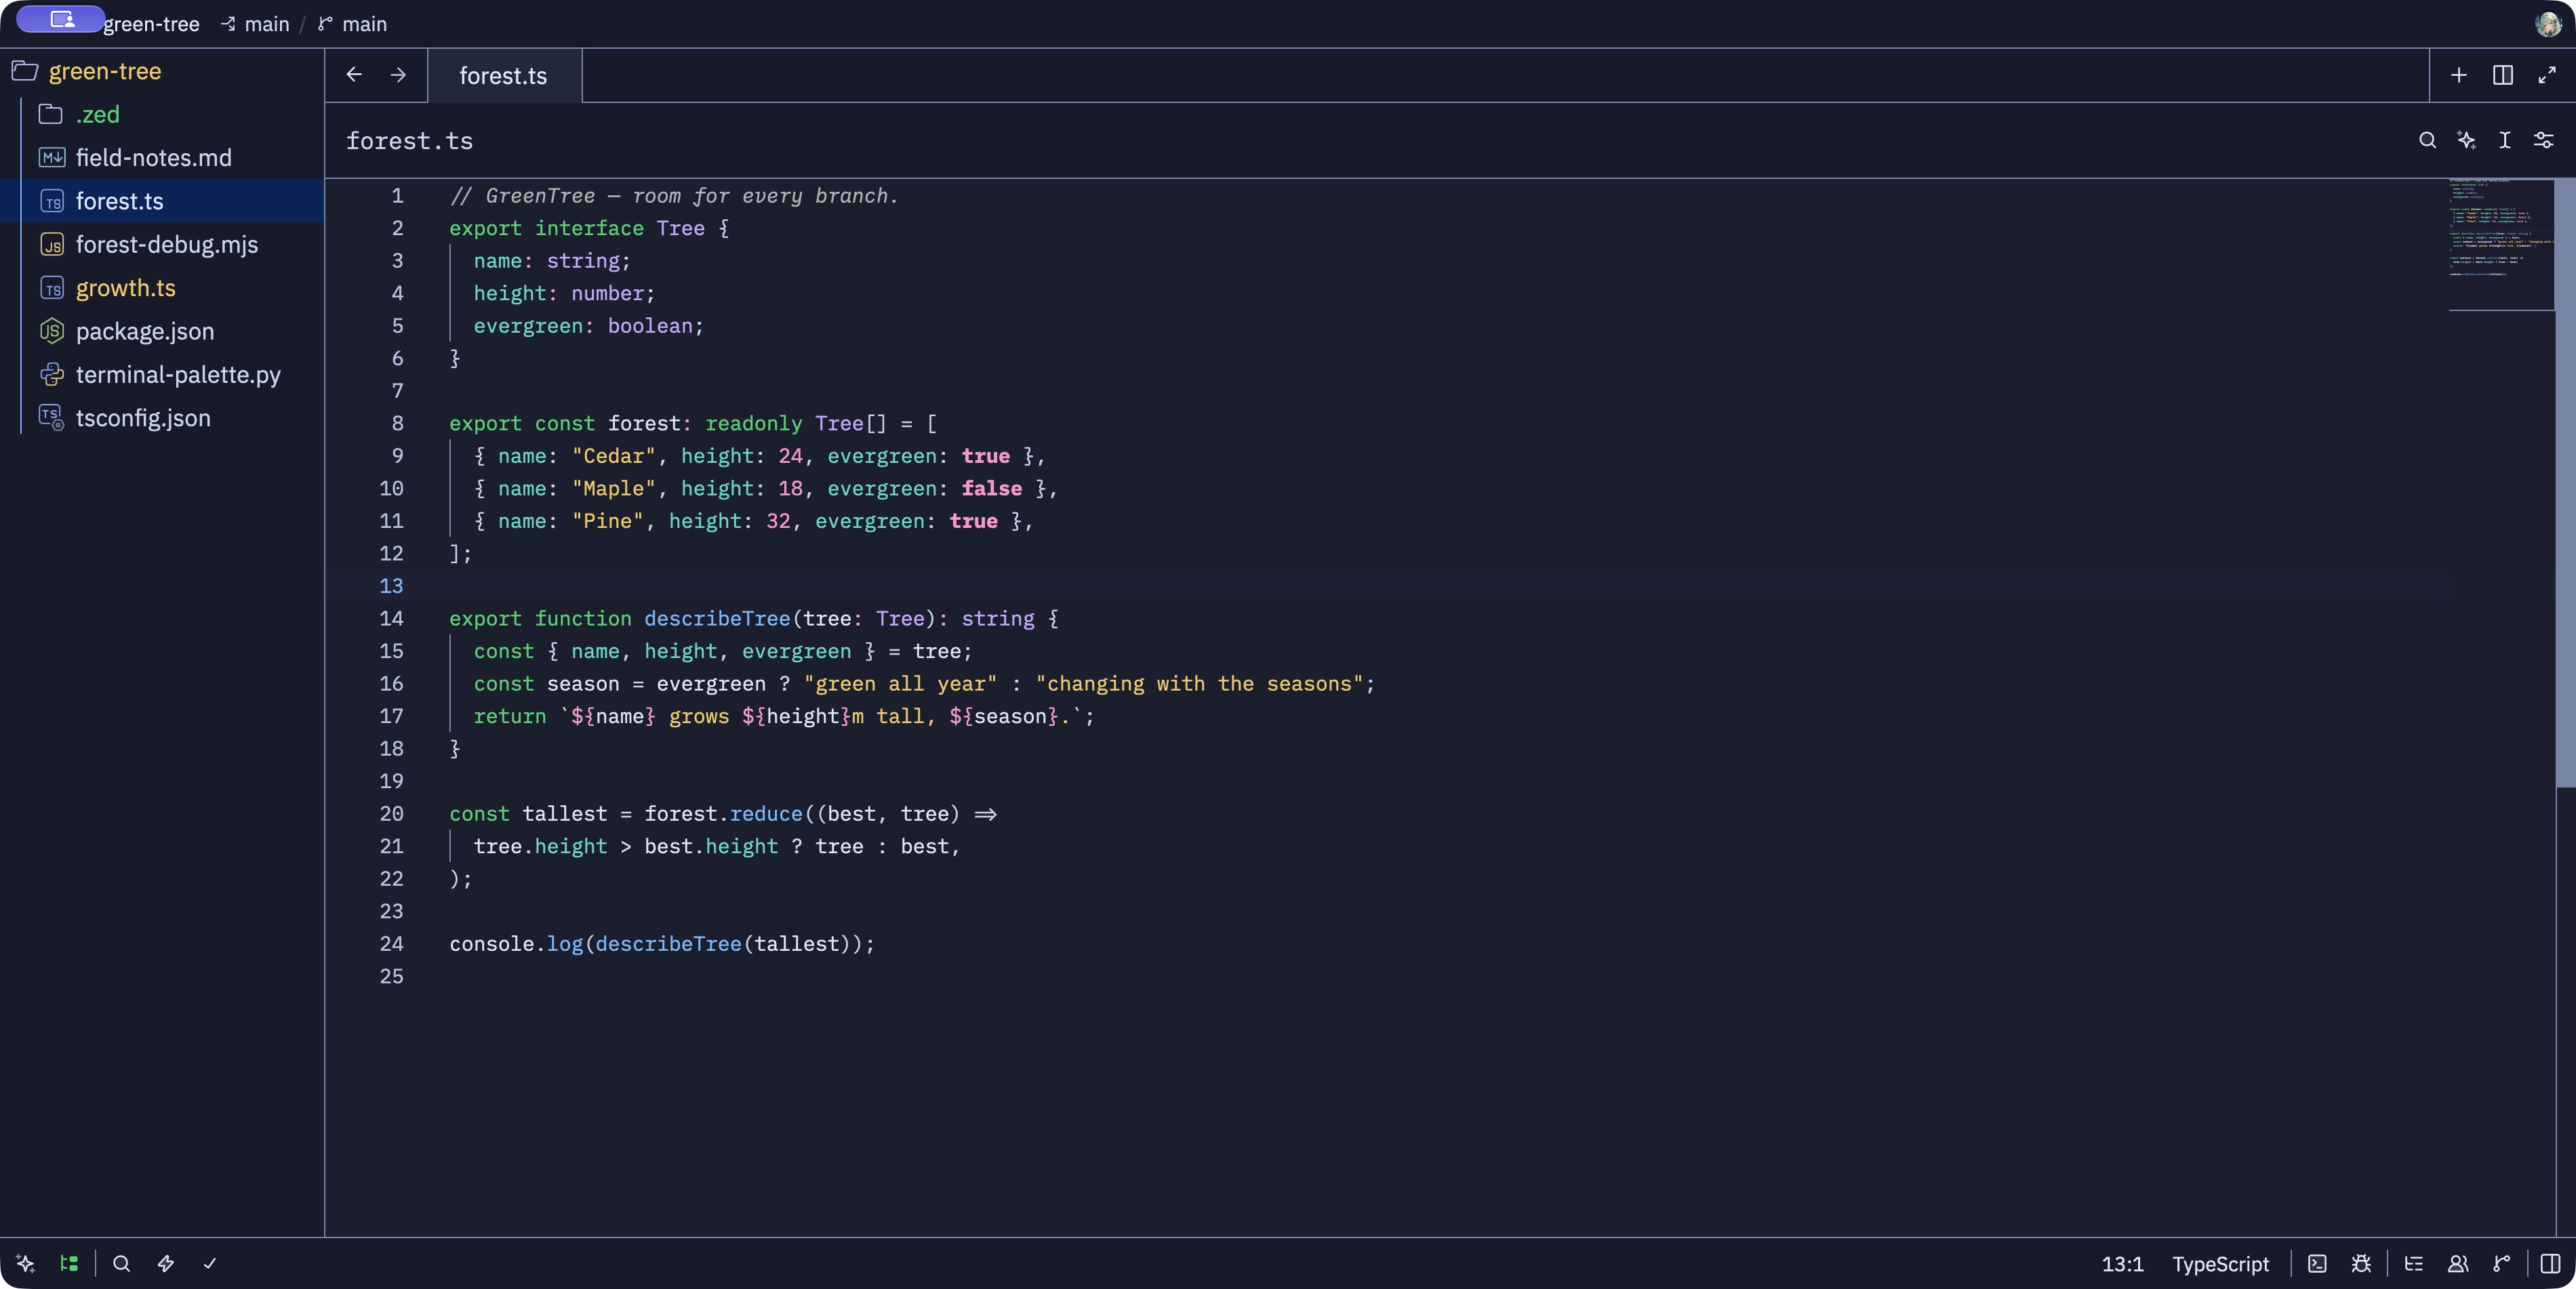Click the purple screen-share indicator in title bar
Screen dimensions: 2576x1289
pyautogui.click(x=60, y=19)
